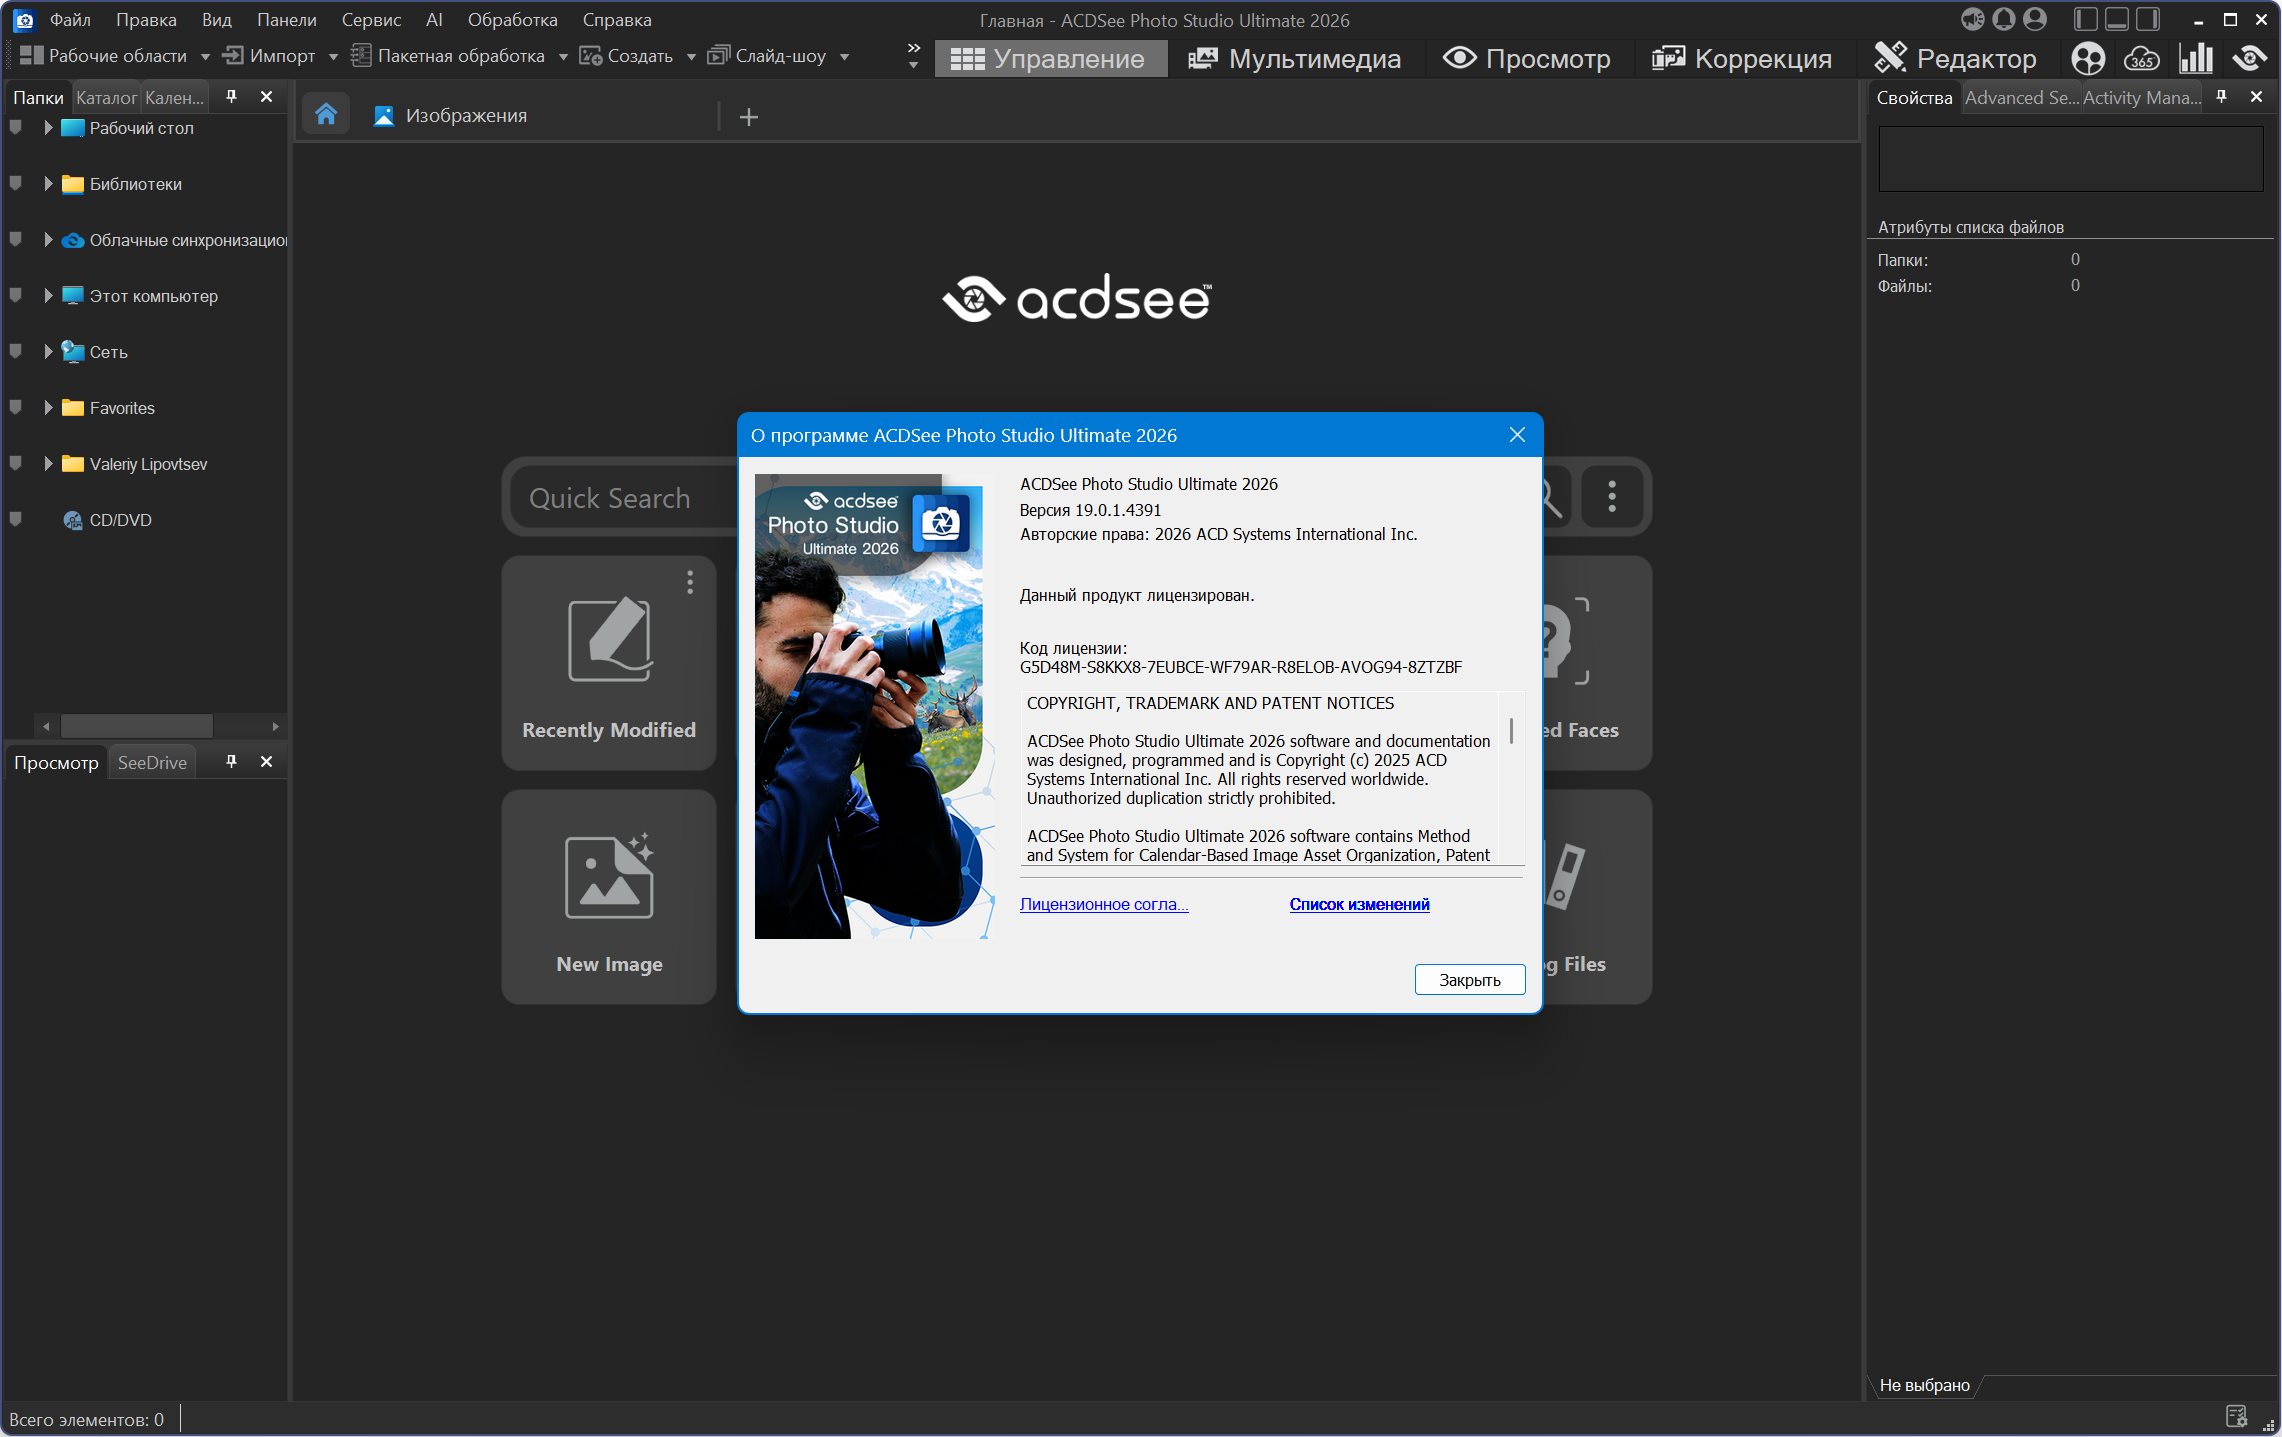This screenshot has width=2282, height=1437.
Task: Open the Сервис menu
Action: pos(371,20)
